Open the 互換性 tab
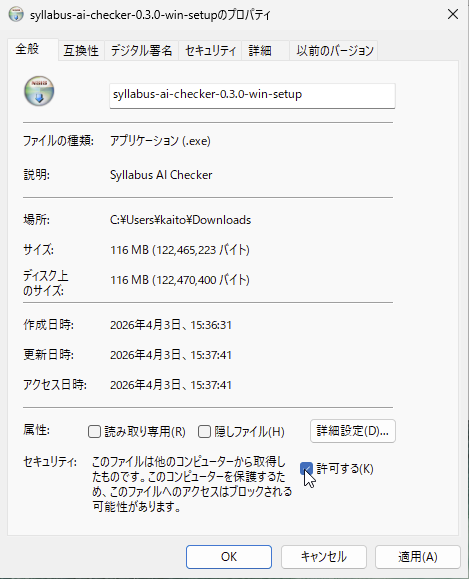Image resolution: width=469 pixels, height=579 pixels. (81, 51)
